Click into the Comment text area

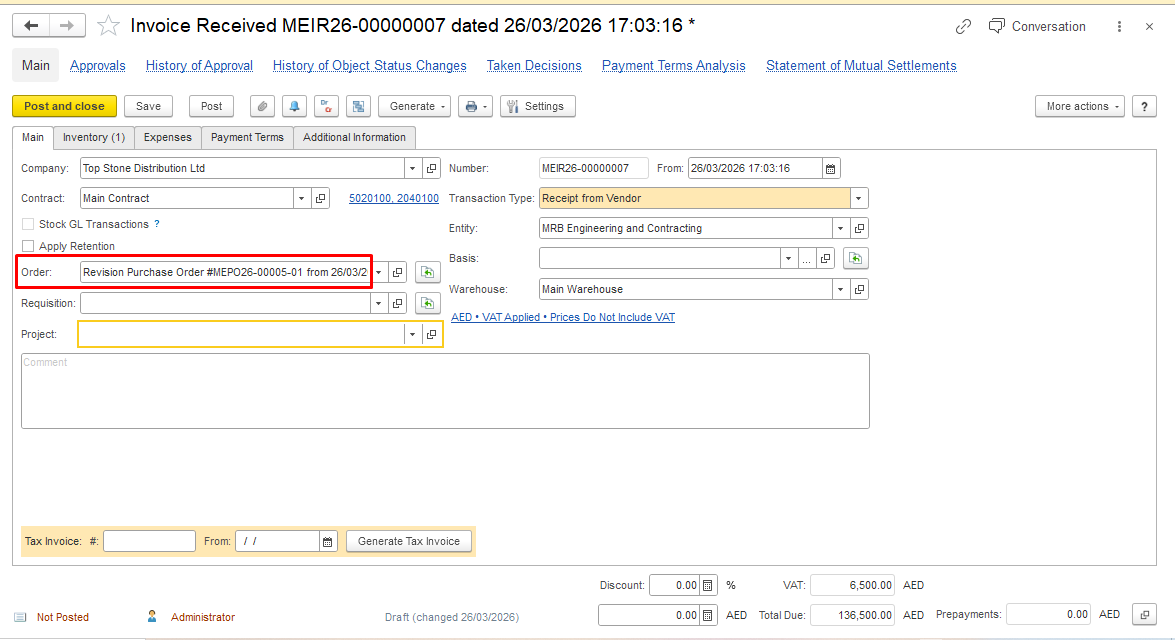tap(445, 390)
